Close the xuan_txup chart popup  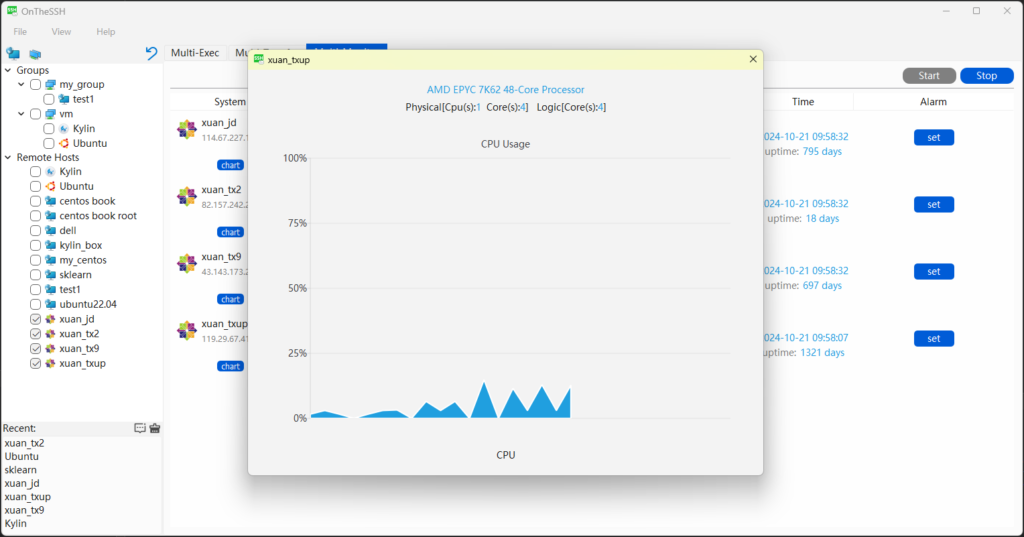click(x=753, y=60)
